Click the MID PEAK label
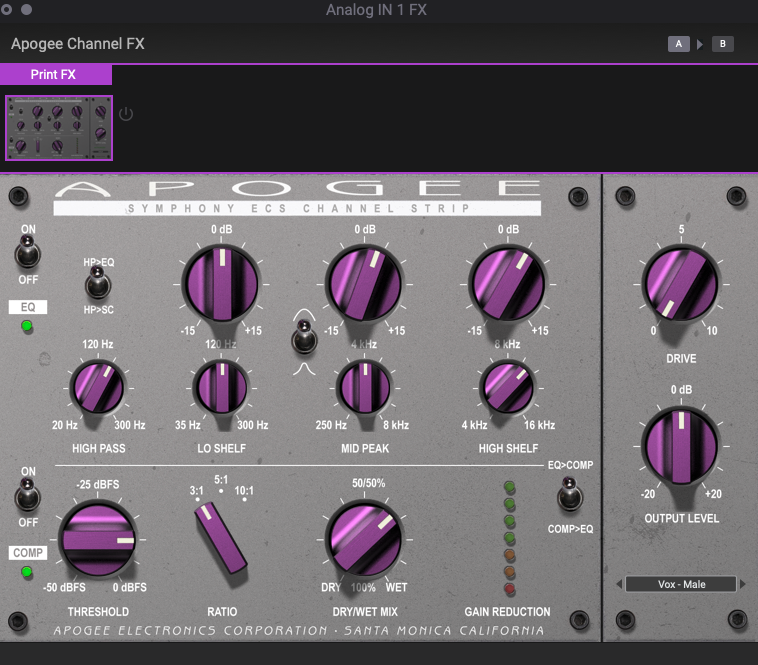This screenshot has width=758, height=665. point(365,448)
